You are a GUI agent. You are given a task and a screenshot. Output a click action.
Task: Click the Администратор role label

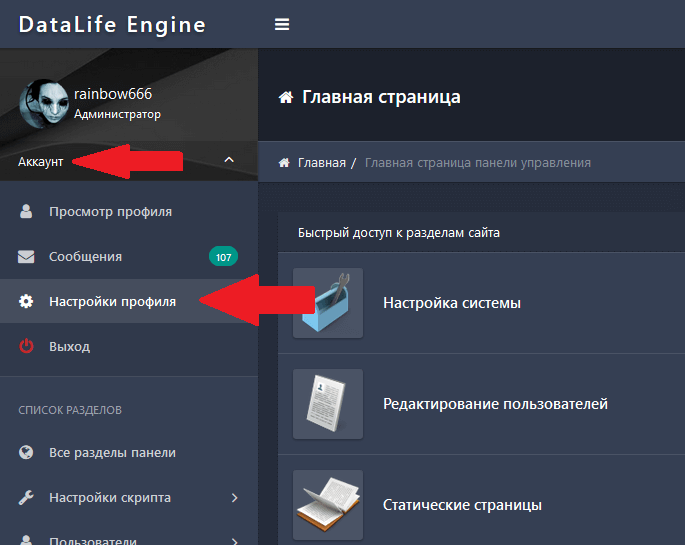(x=117, y=114)
